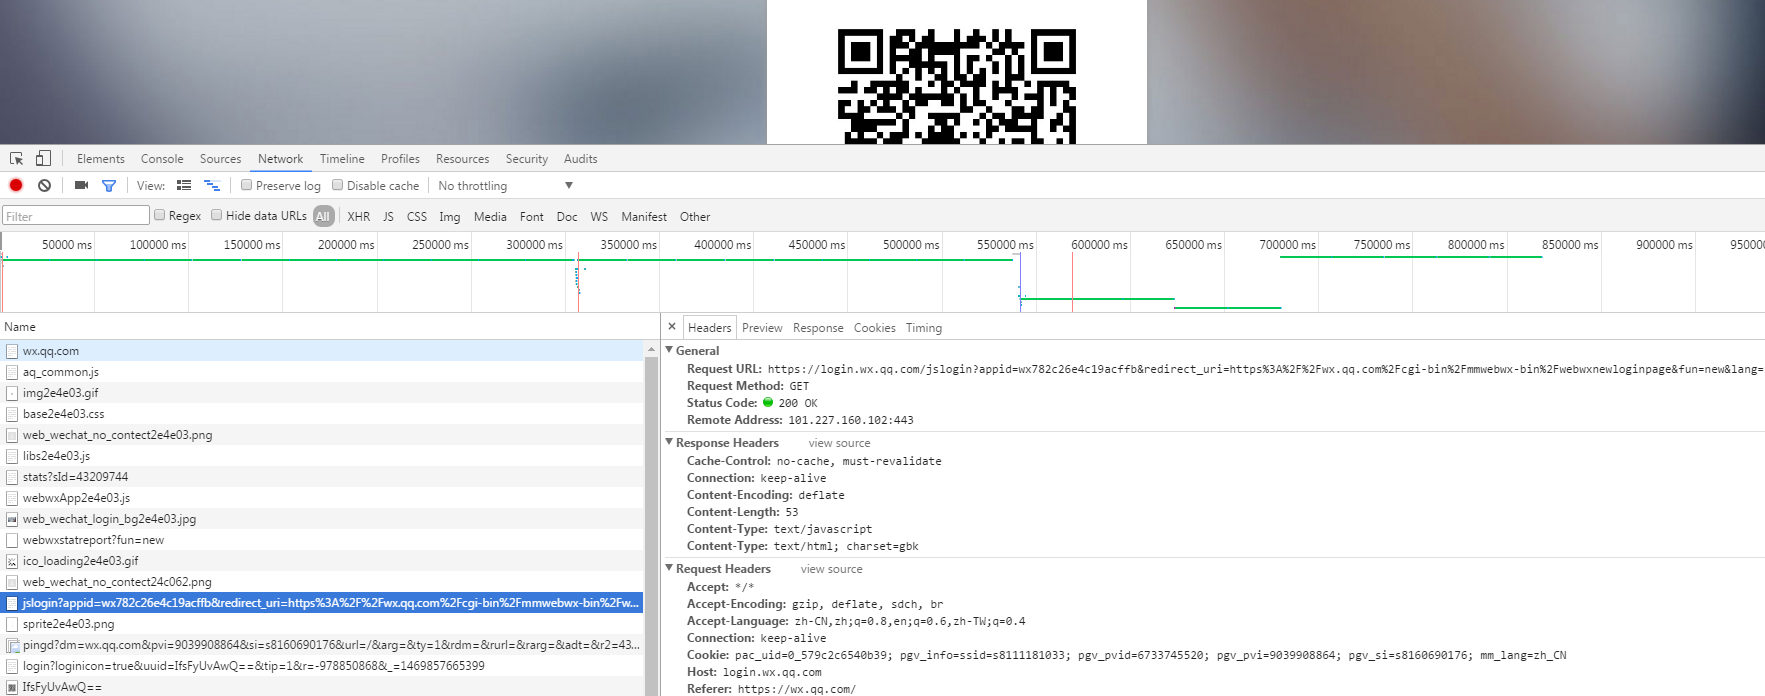Stop recording network log with red button
The height and width of the screenshot is (696, 1765).
(x=16, y=185)
